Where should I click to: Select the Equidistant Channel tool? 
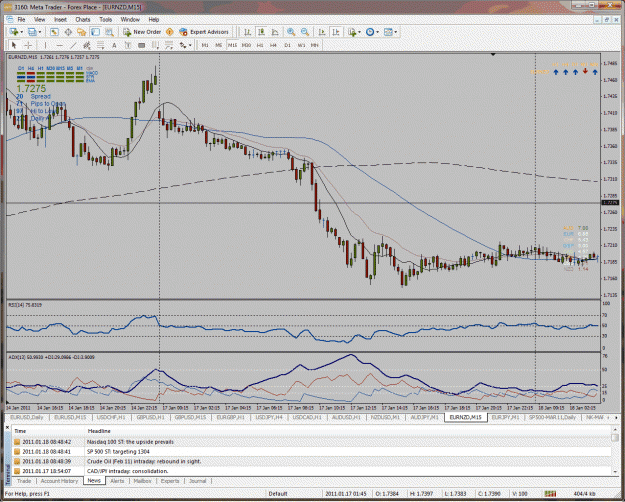[x=86, y=45]
